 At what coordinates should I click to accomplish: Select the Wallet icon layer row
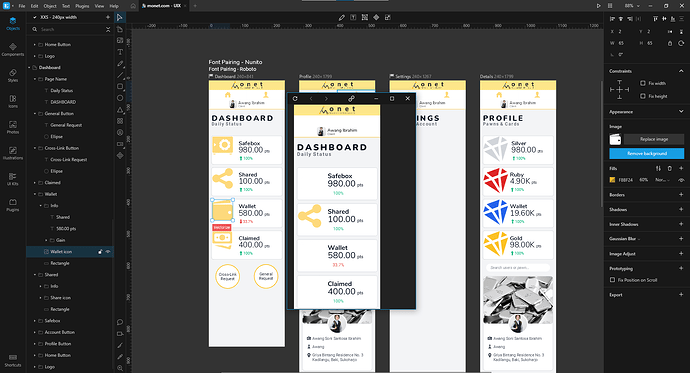pyautogui.click(x=70, y=252)
